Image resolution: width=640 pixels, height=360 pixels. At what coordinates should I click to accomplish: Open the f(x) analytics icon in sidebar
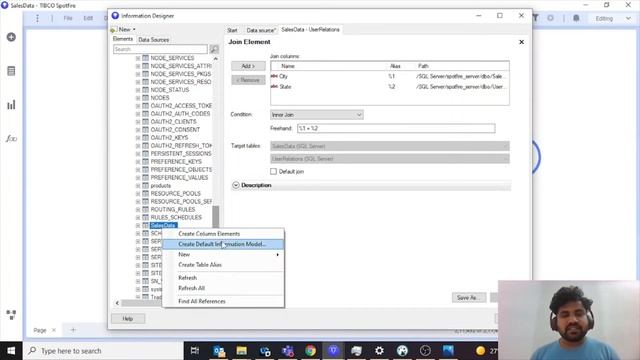pyautogui.click(x=11, y=139)
